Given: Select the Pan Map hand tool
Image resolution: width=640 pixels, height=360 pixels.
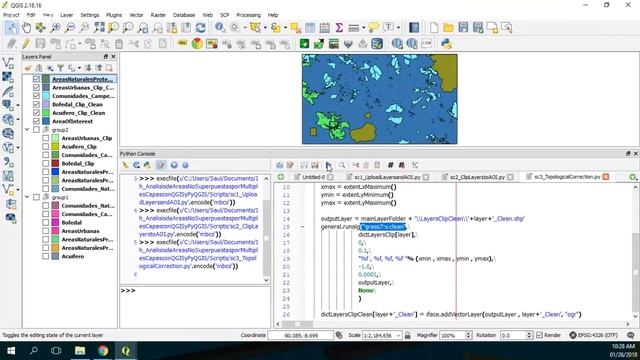Looking at the screenshot, I should 26,28.
